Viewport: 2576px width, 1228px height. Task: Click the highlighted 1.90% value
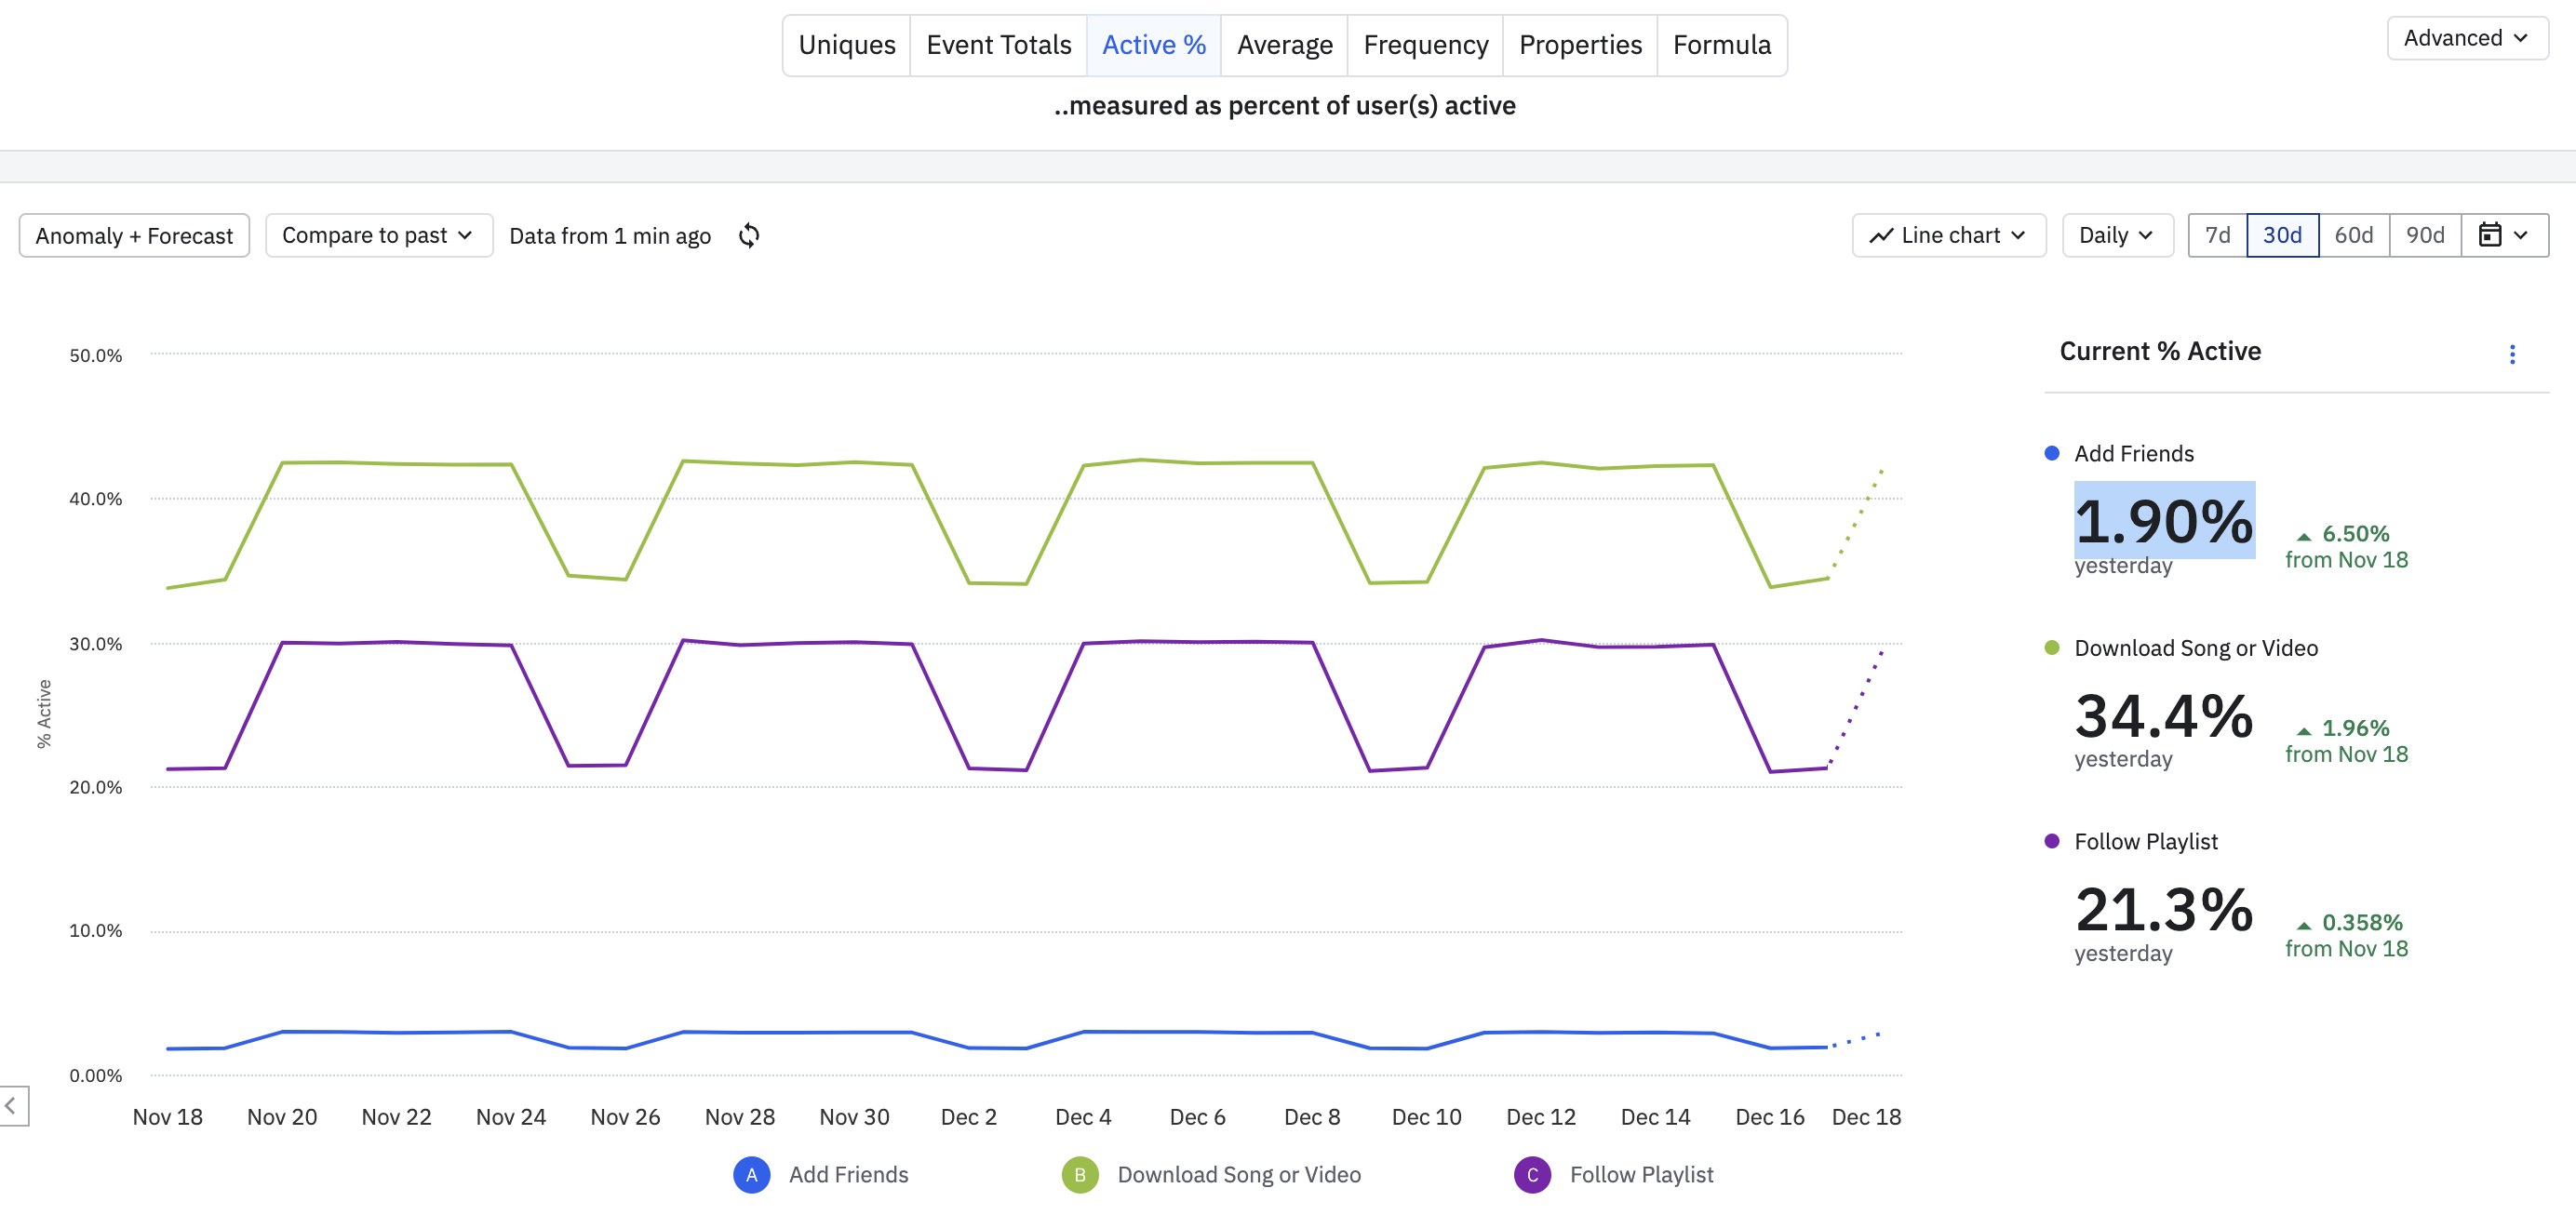pyautogui.click(x=2163, y=521)
